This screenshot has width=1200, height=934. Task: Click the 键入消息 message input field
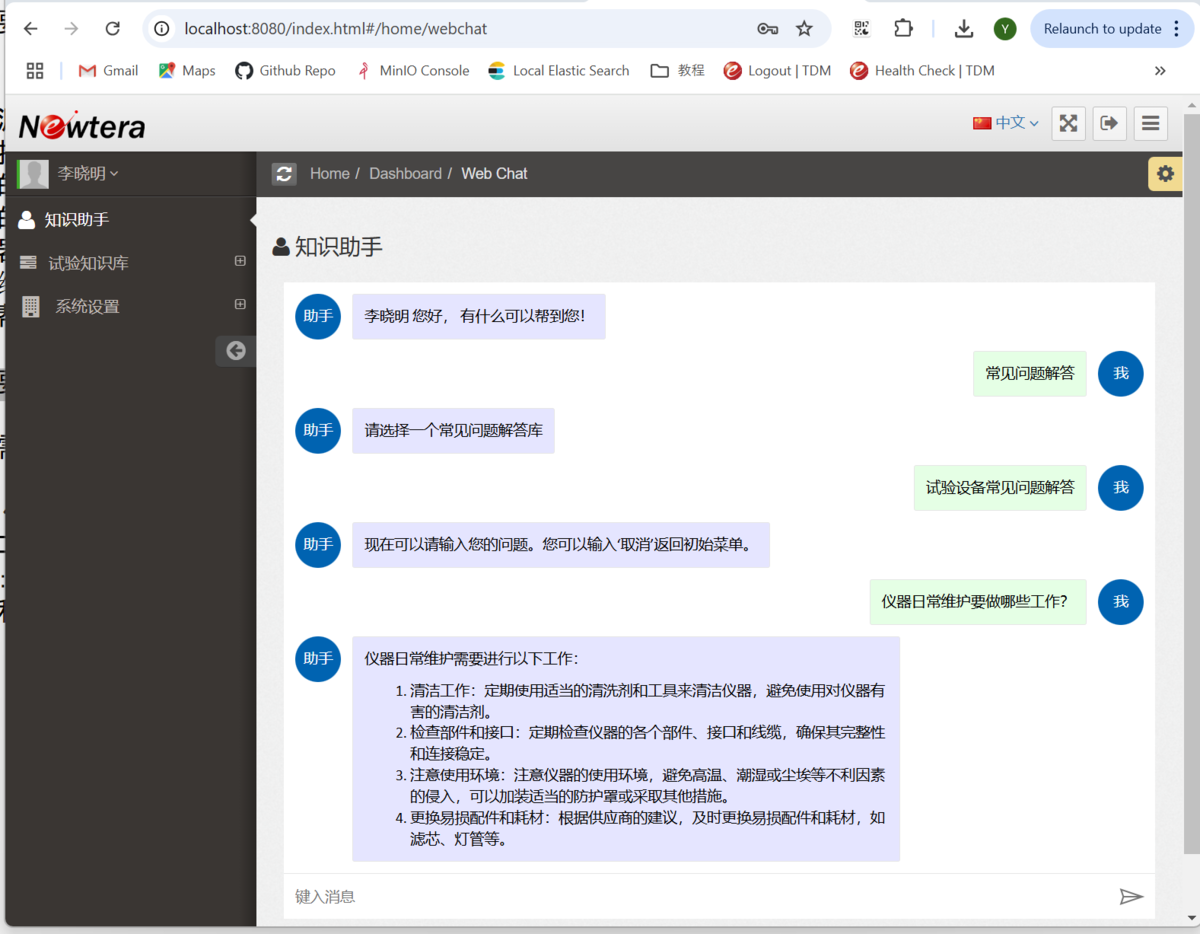(x=700, y=897)
